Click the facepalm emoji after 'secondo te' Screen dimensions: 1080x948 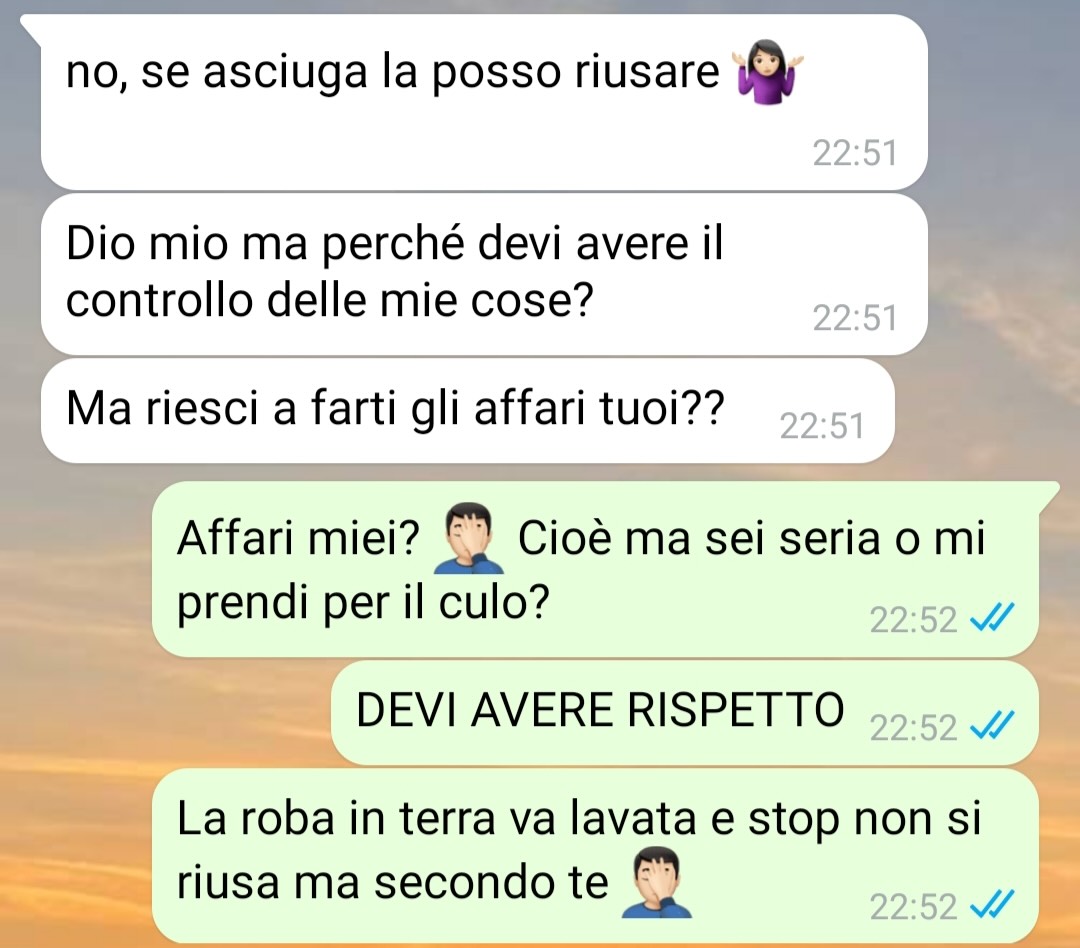(656, 883)
